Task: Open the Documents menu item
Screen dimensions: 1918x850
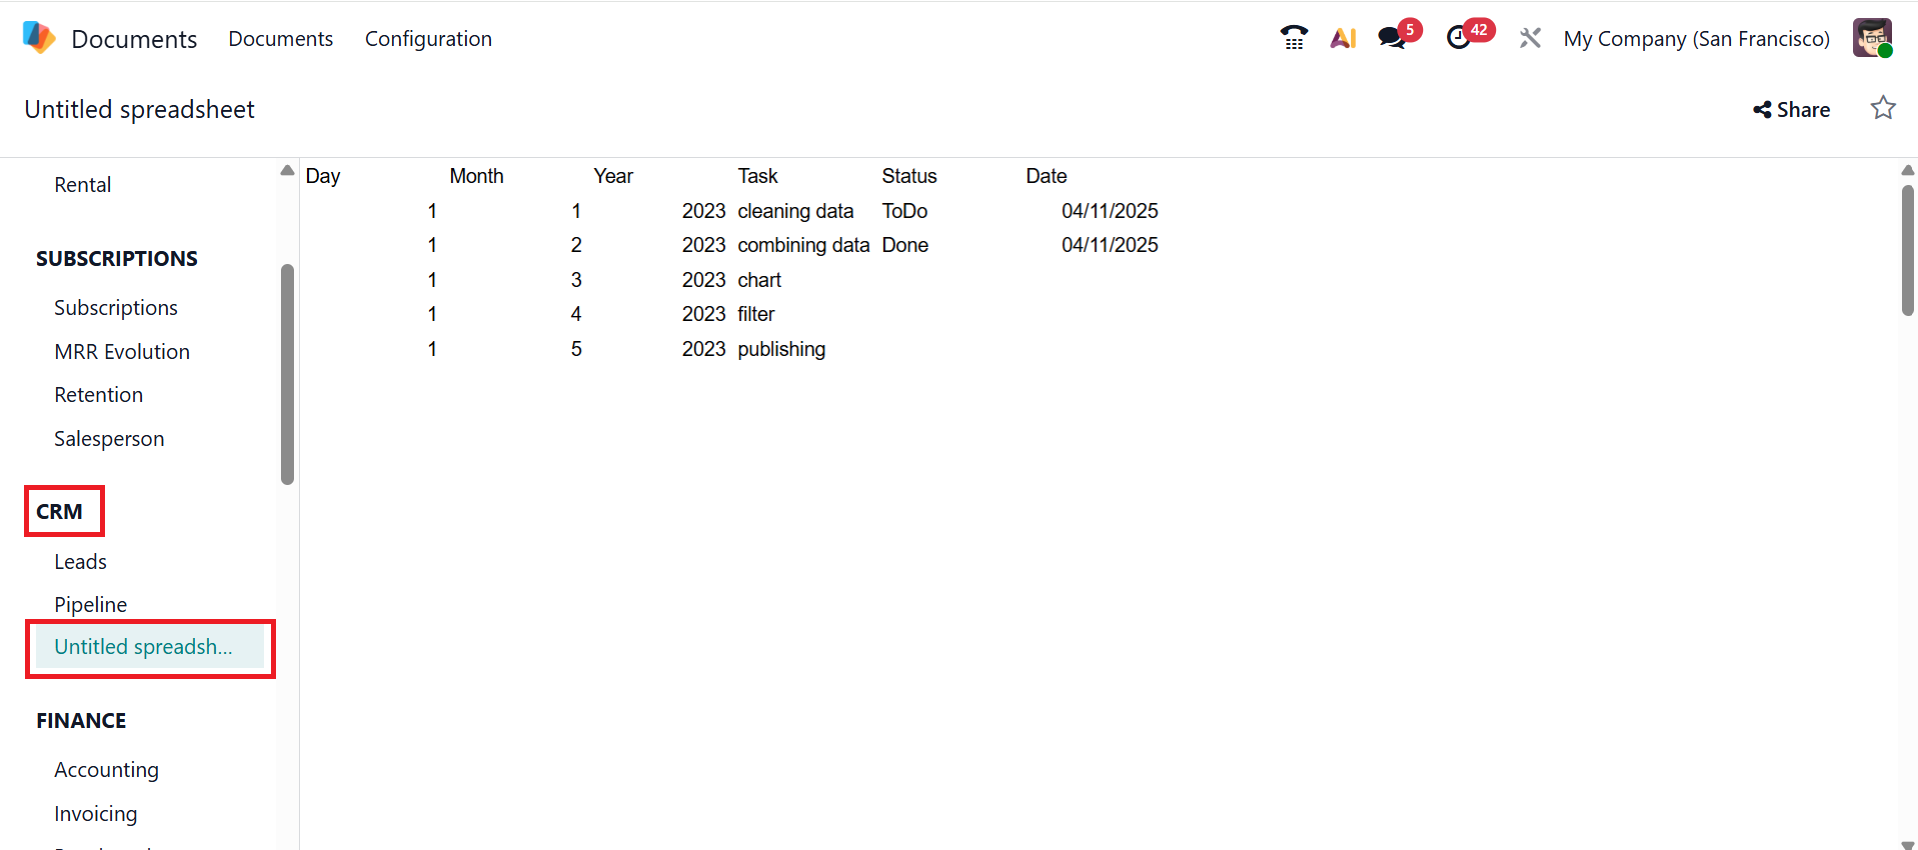Action: click(x=280, y=39)
